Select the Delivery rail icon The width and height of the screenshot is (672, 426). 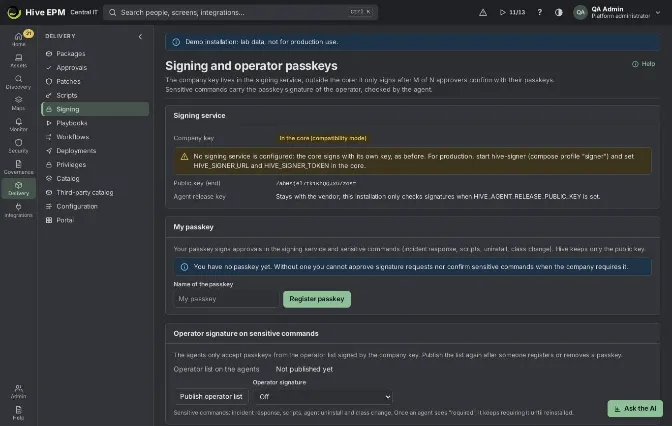tap(18, 189)
